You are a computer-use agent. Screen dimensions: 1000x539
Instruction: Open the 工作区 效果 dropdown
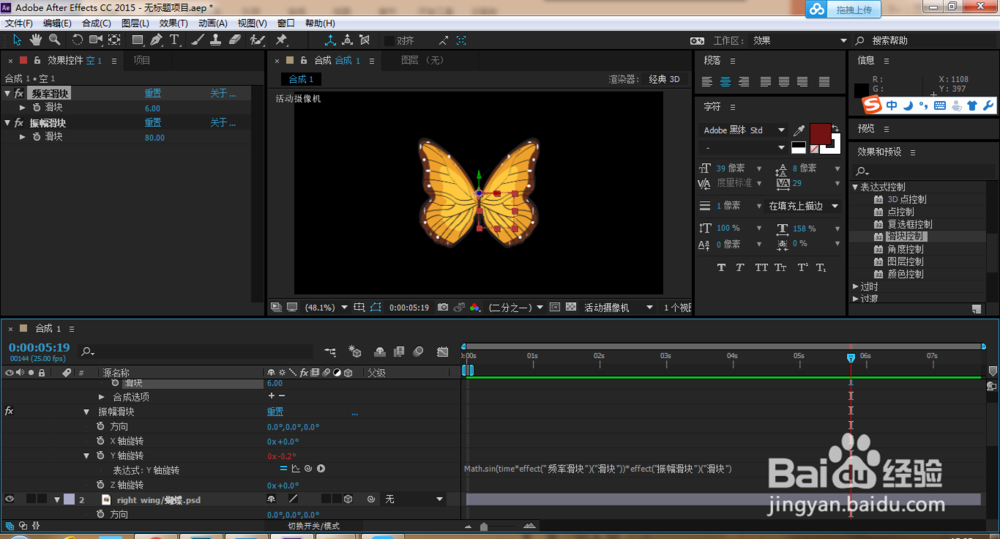click(x=799, y=40)
